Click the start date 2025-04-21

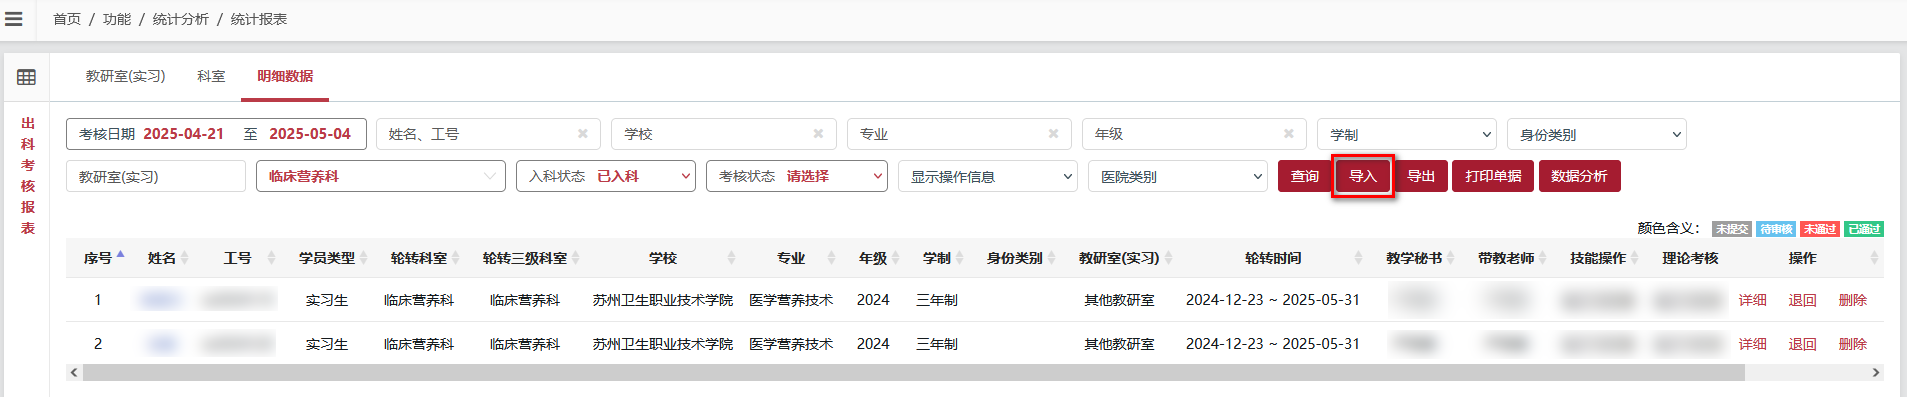[x=184, y=134]
